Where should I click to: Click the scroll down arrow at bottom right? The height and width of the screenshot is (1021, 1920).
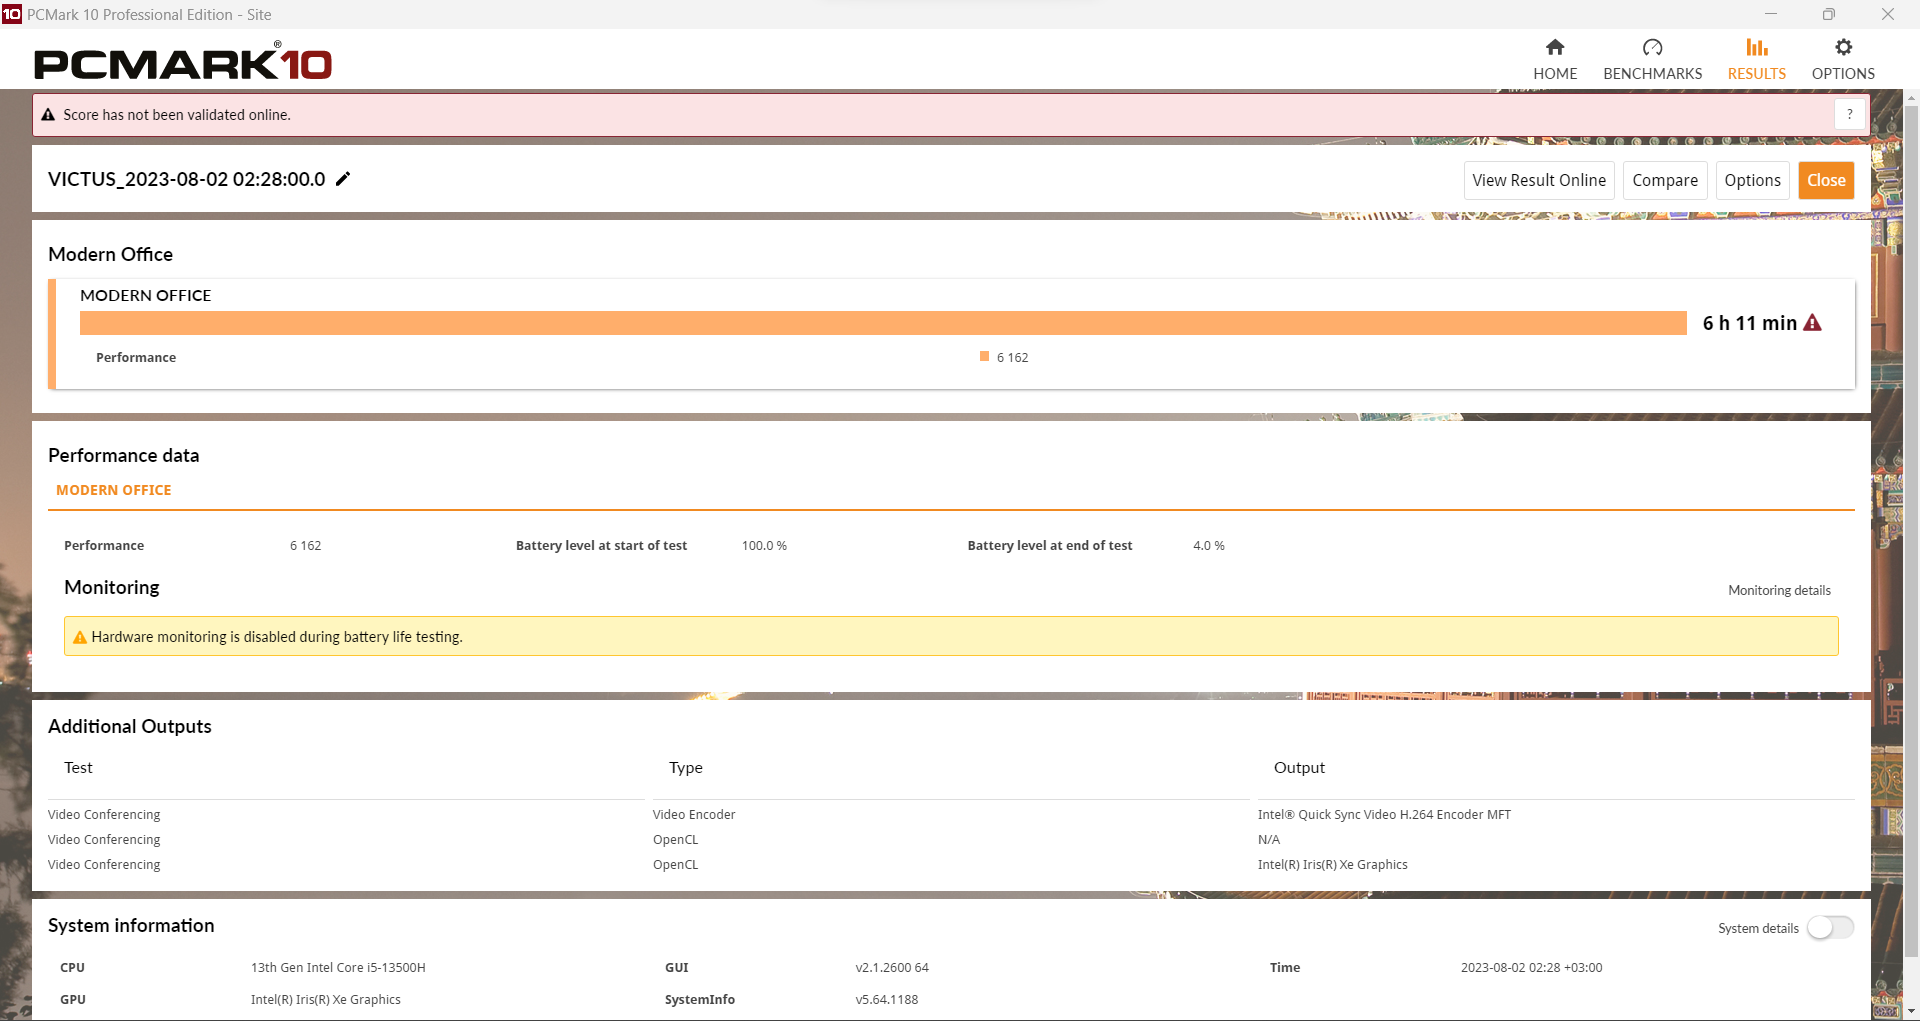[1911, 1011]
